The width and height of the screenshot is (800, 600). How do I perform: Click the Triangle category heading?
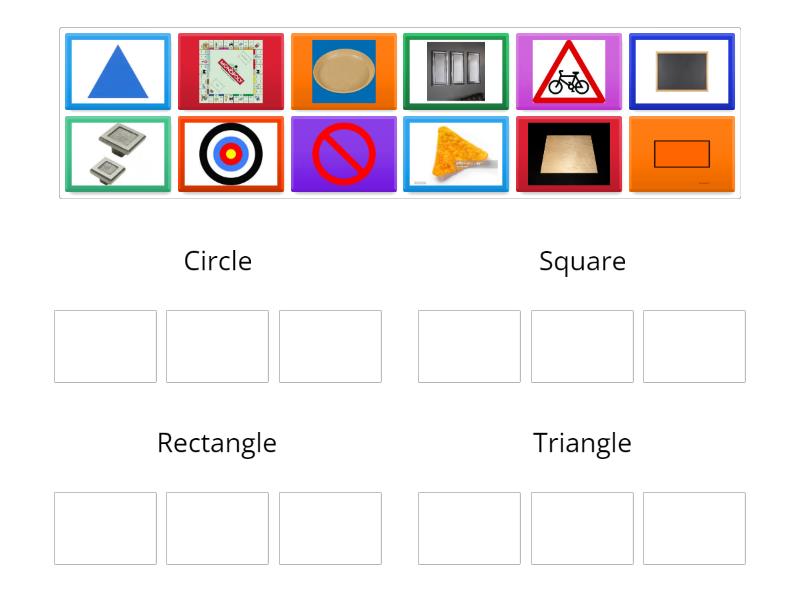tap(582, 443)
